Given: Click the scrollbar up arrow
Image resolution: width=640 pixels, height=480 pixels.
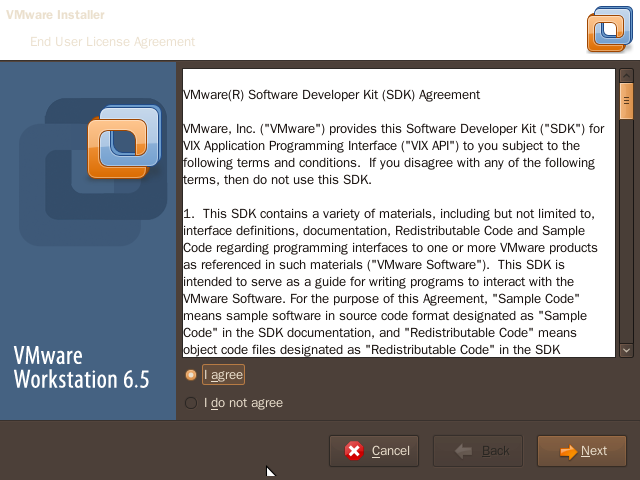Looking at the screenshot, I should 626,76.
